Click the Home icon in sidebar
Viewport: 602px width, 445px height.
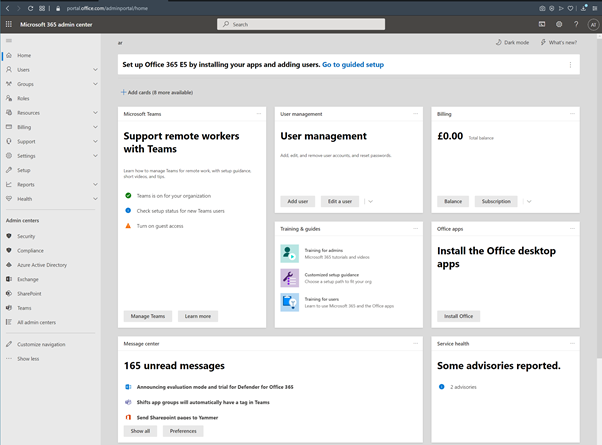pyautogui.click(x=9, y=55)
